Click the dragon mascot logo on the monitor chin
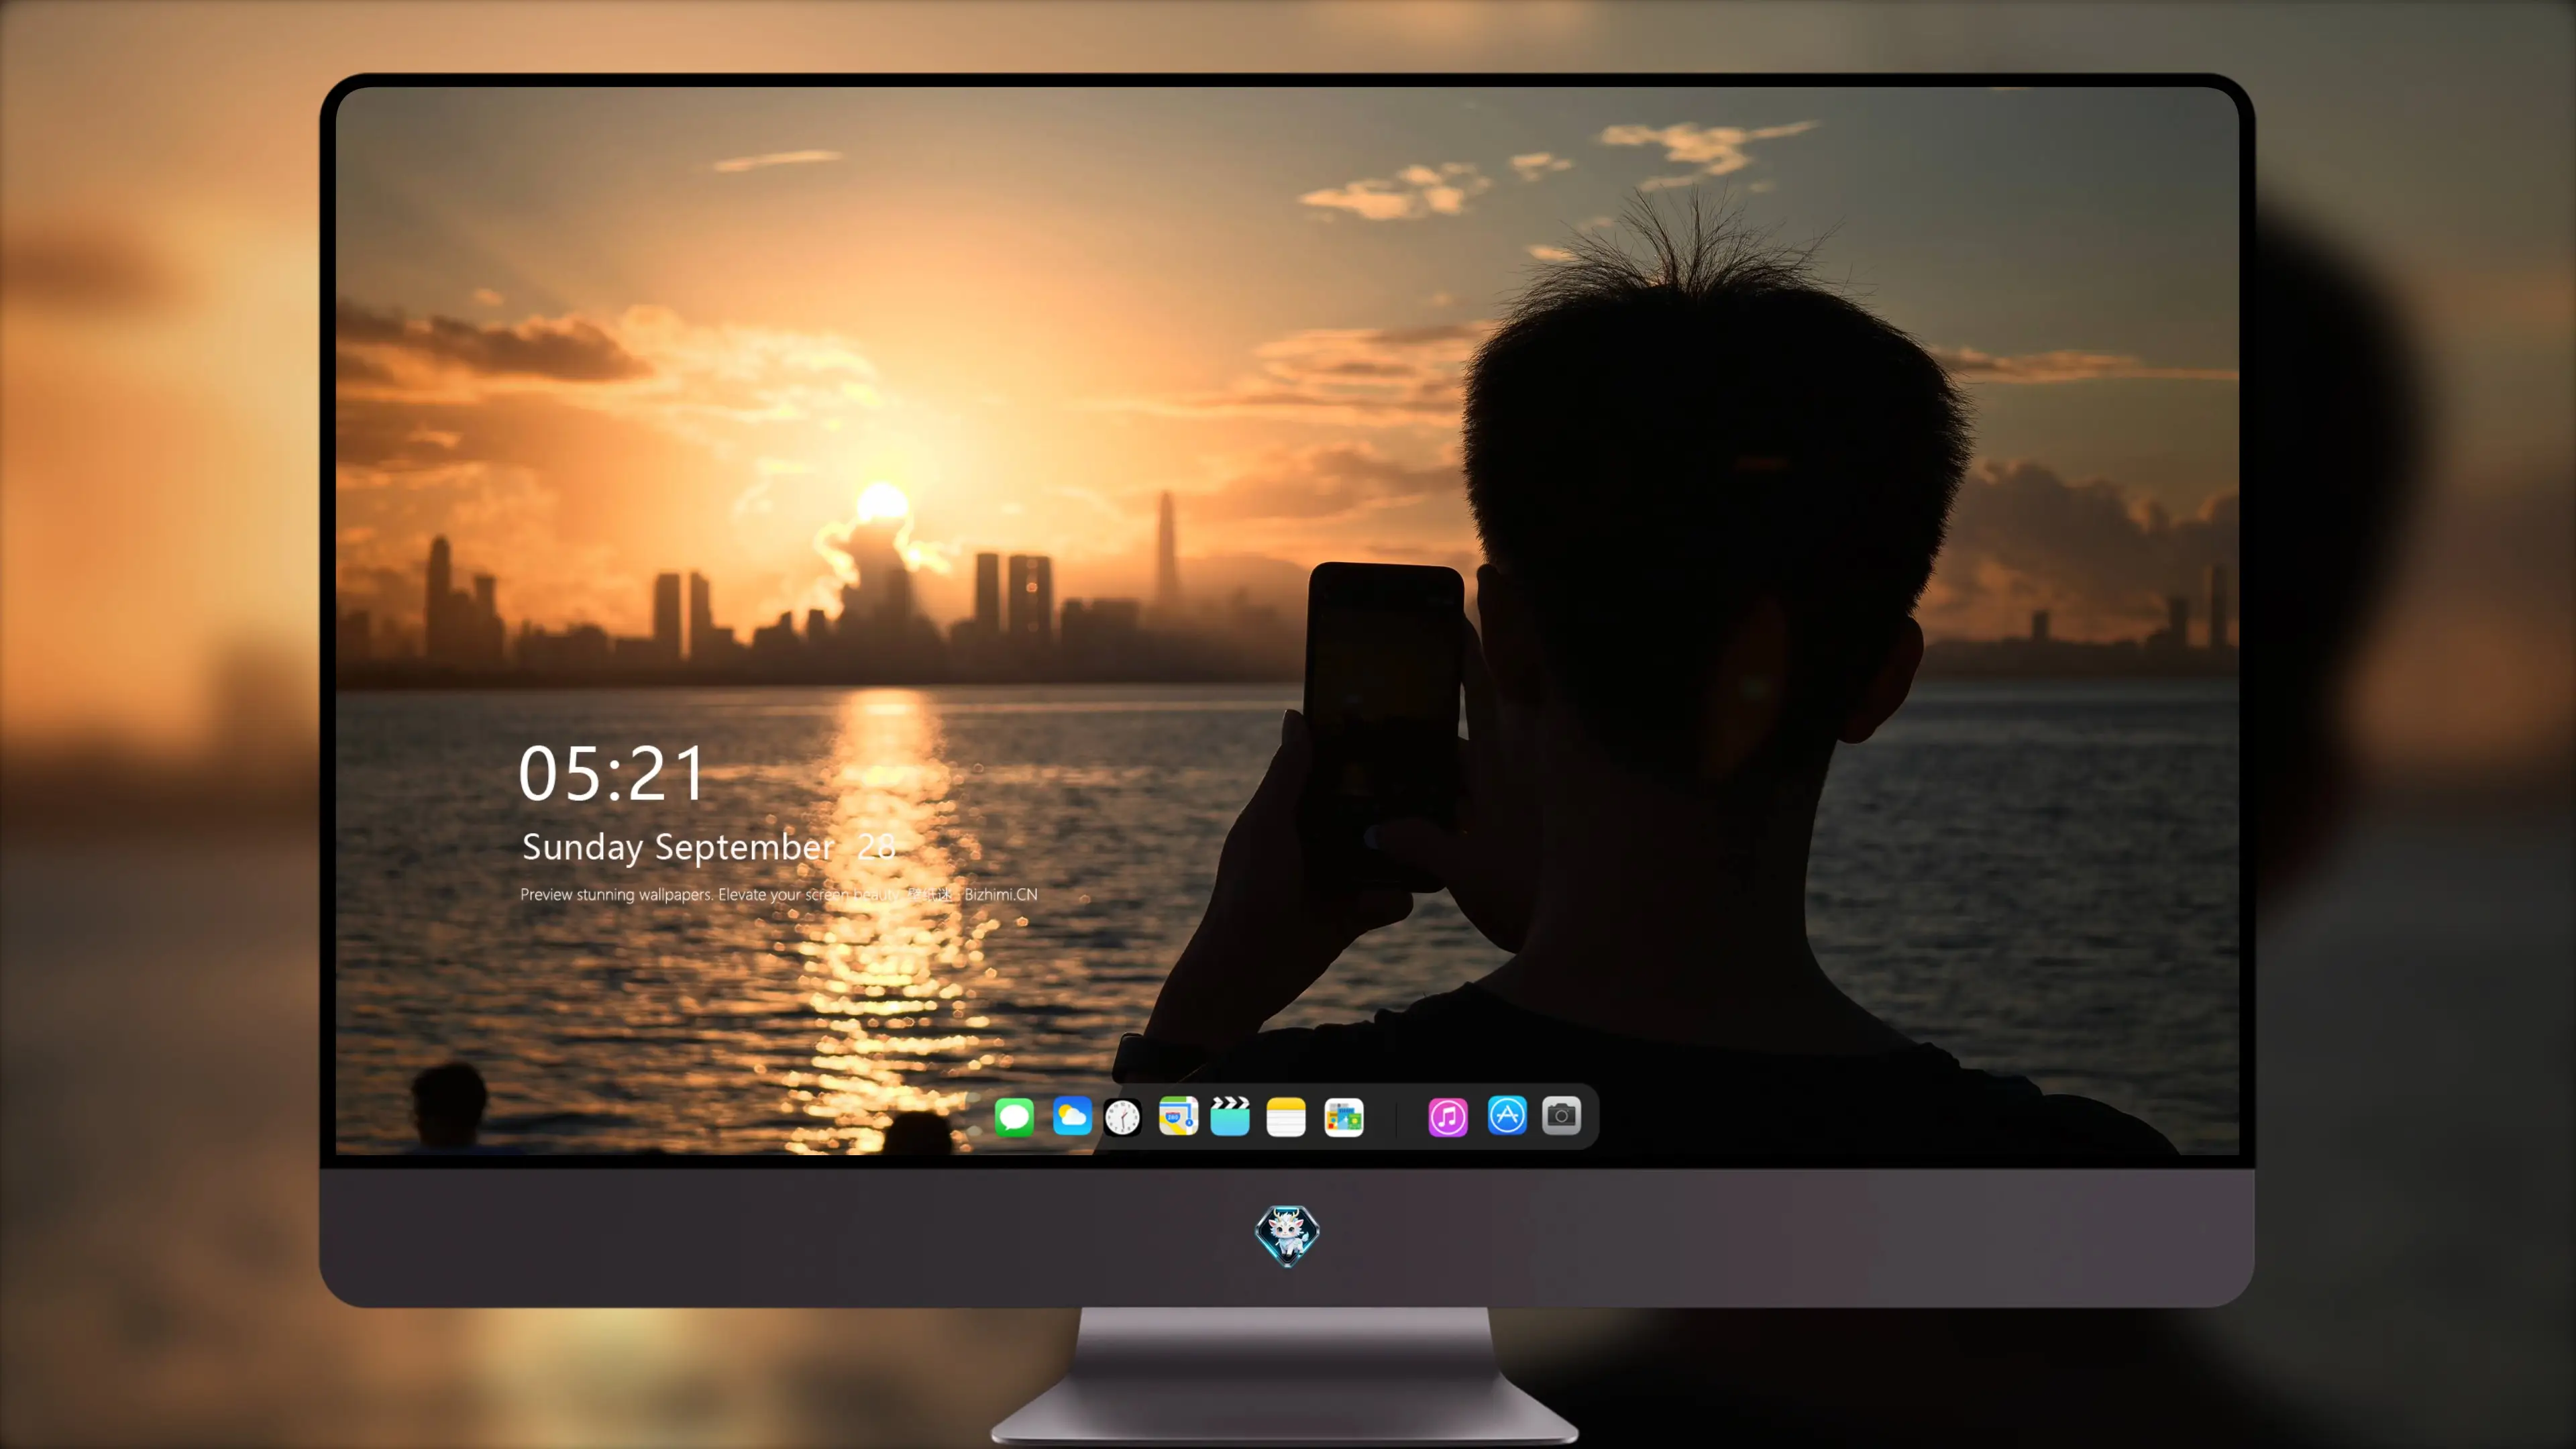 (1287, 1235)
